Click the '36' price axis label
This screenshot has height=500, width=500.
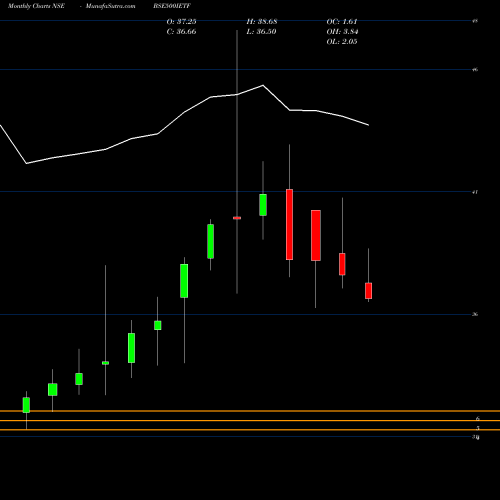point(475,314)
